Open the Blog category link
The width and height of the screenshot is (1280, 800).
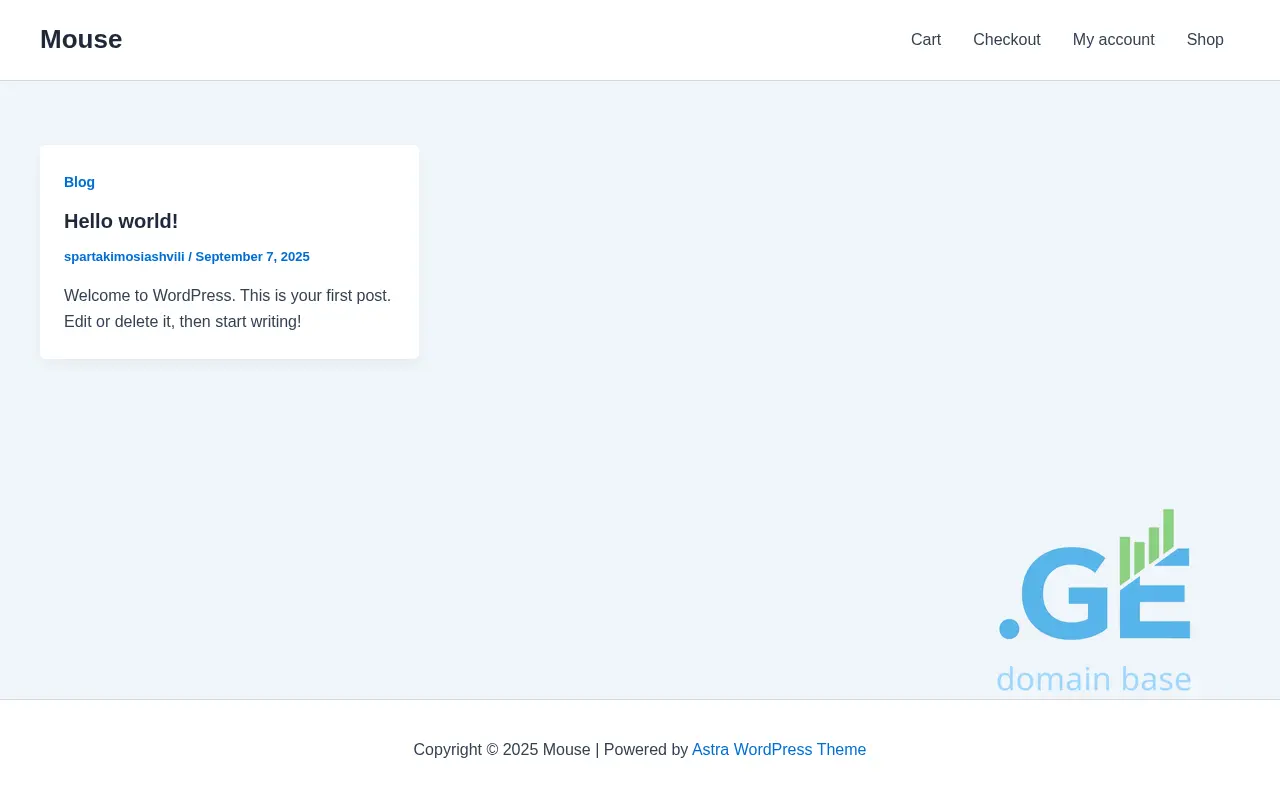(x=79, y=182)
